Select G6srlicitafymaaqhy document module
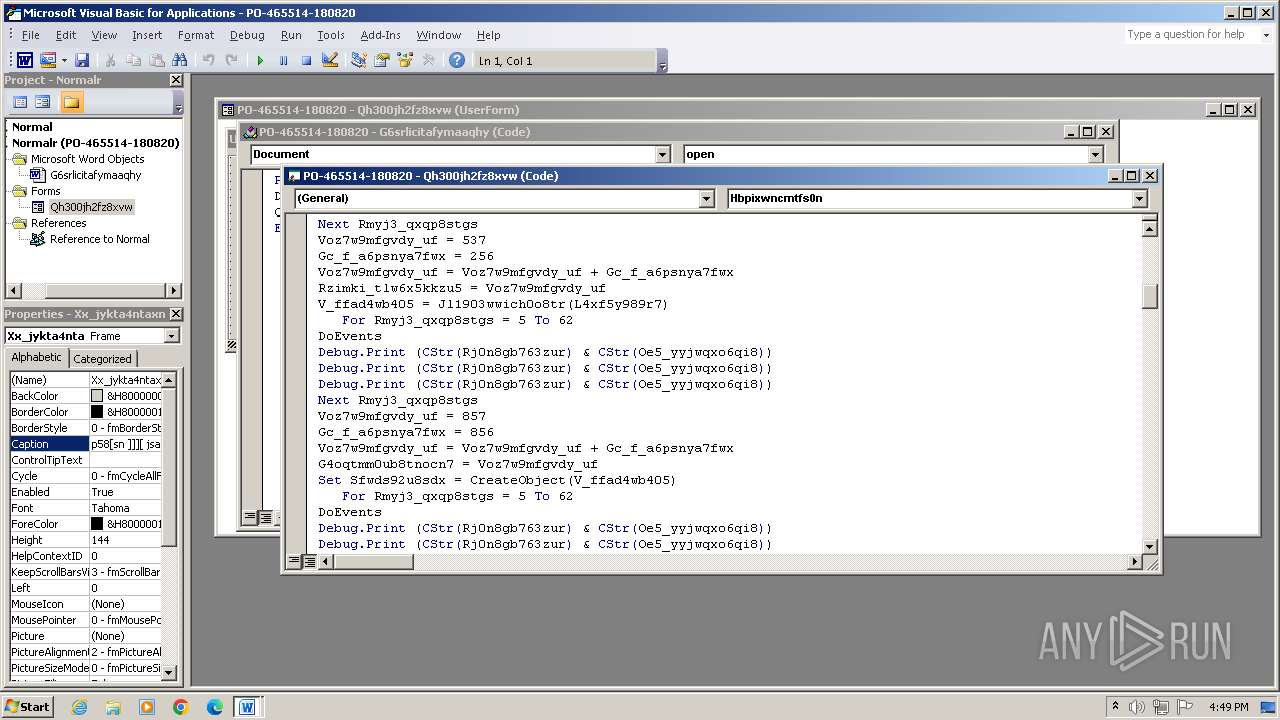Viewport: 1280px width, 720px height. tap(96, 175)
